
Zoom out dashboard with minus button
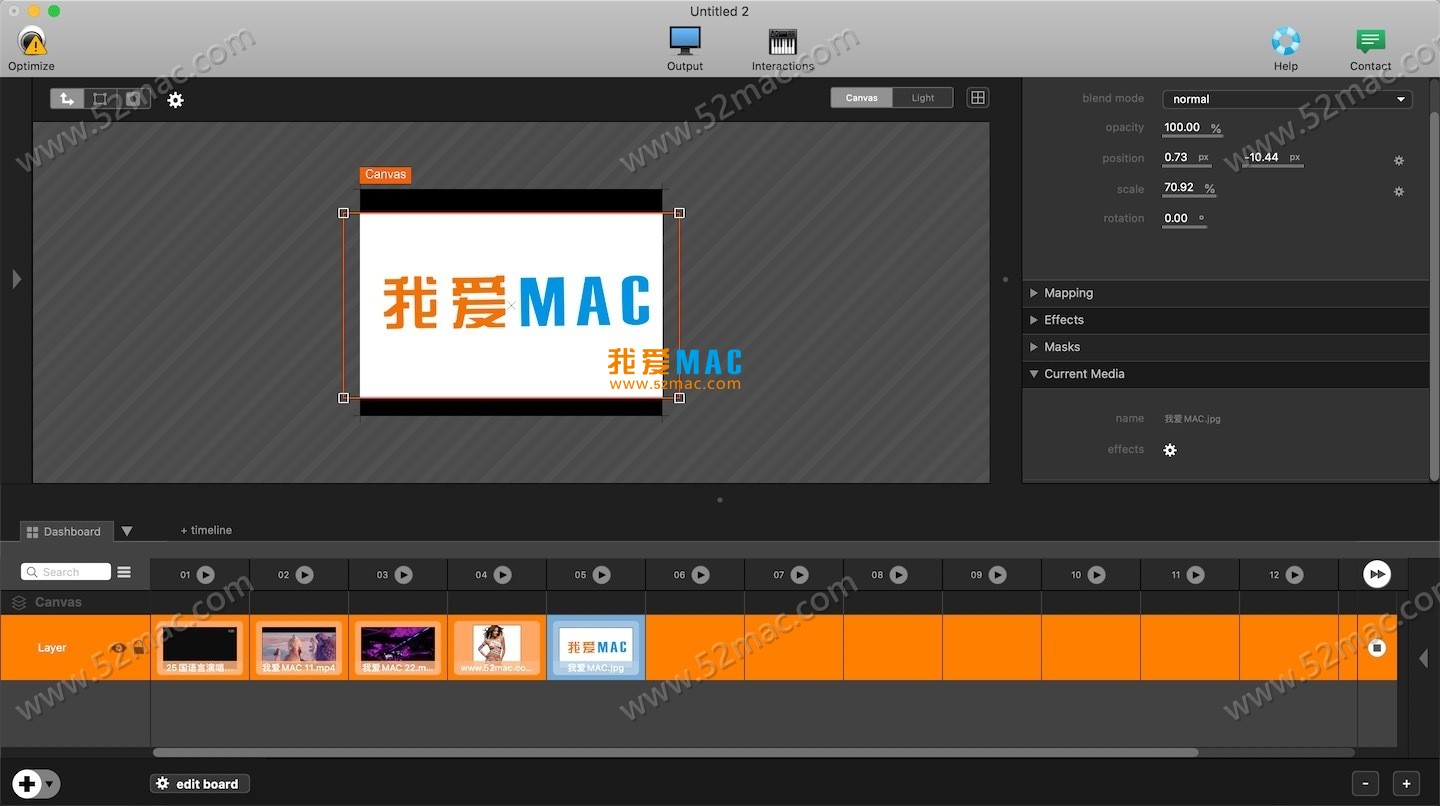tap(1365, 784)
